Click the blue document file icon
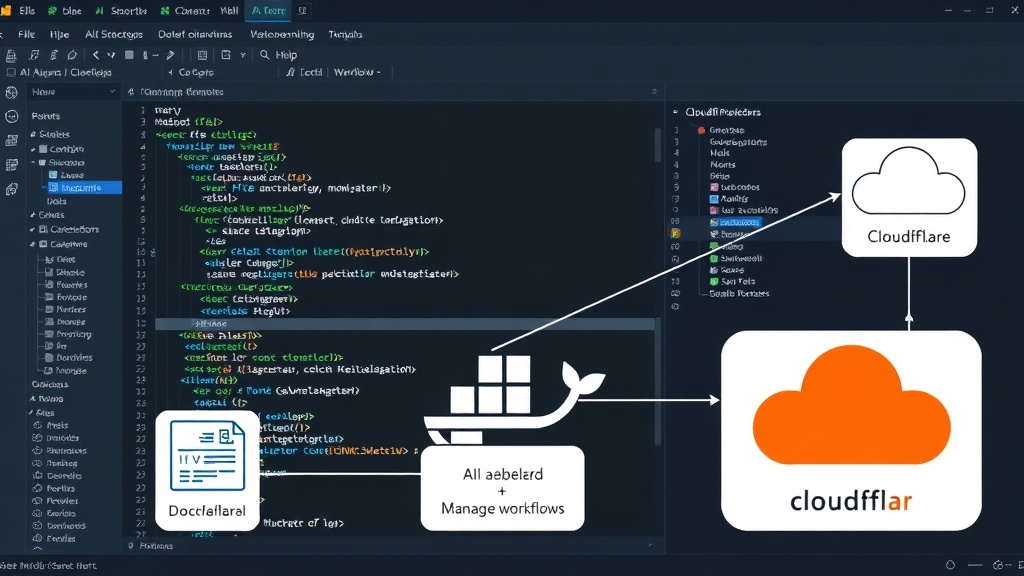1024x576 pixels. (x=207, y=455)
